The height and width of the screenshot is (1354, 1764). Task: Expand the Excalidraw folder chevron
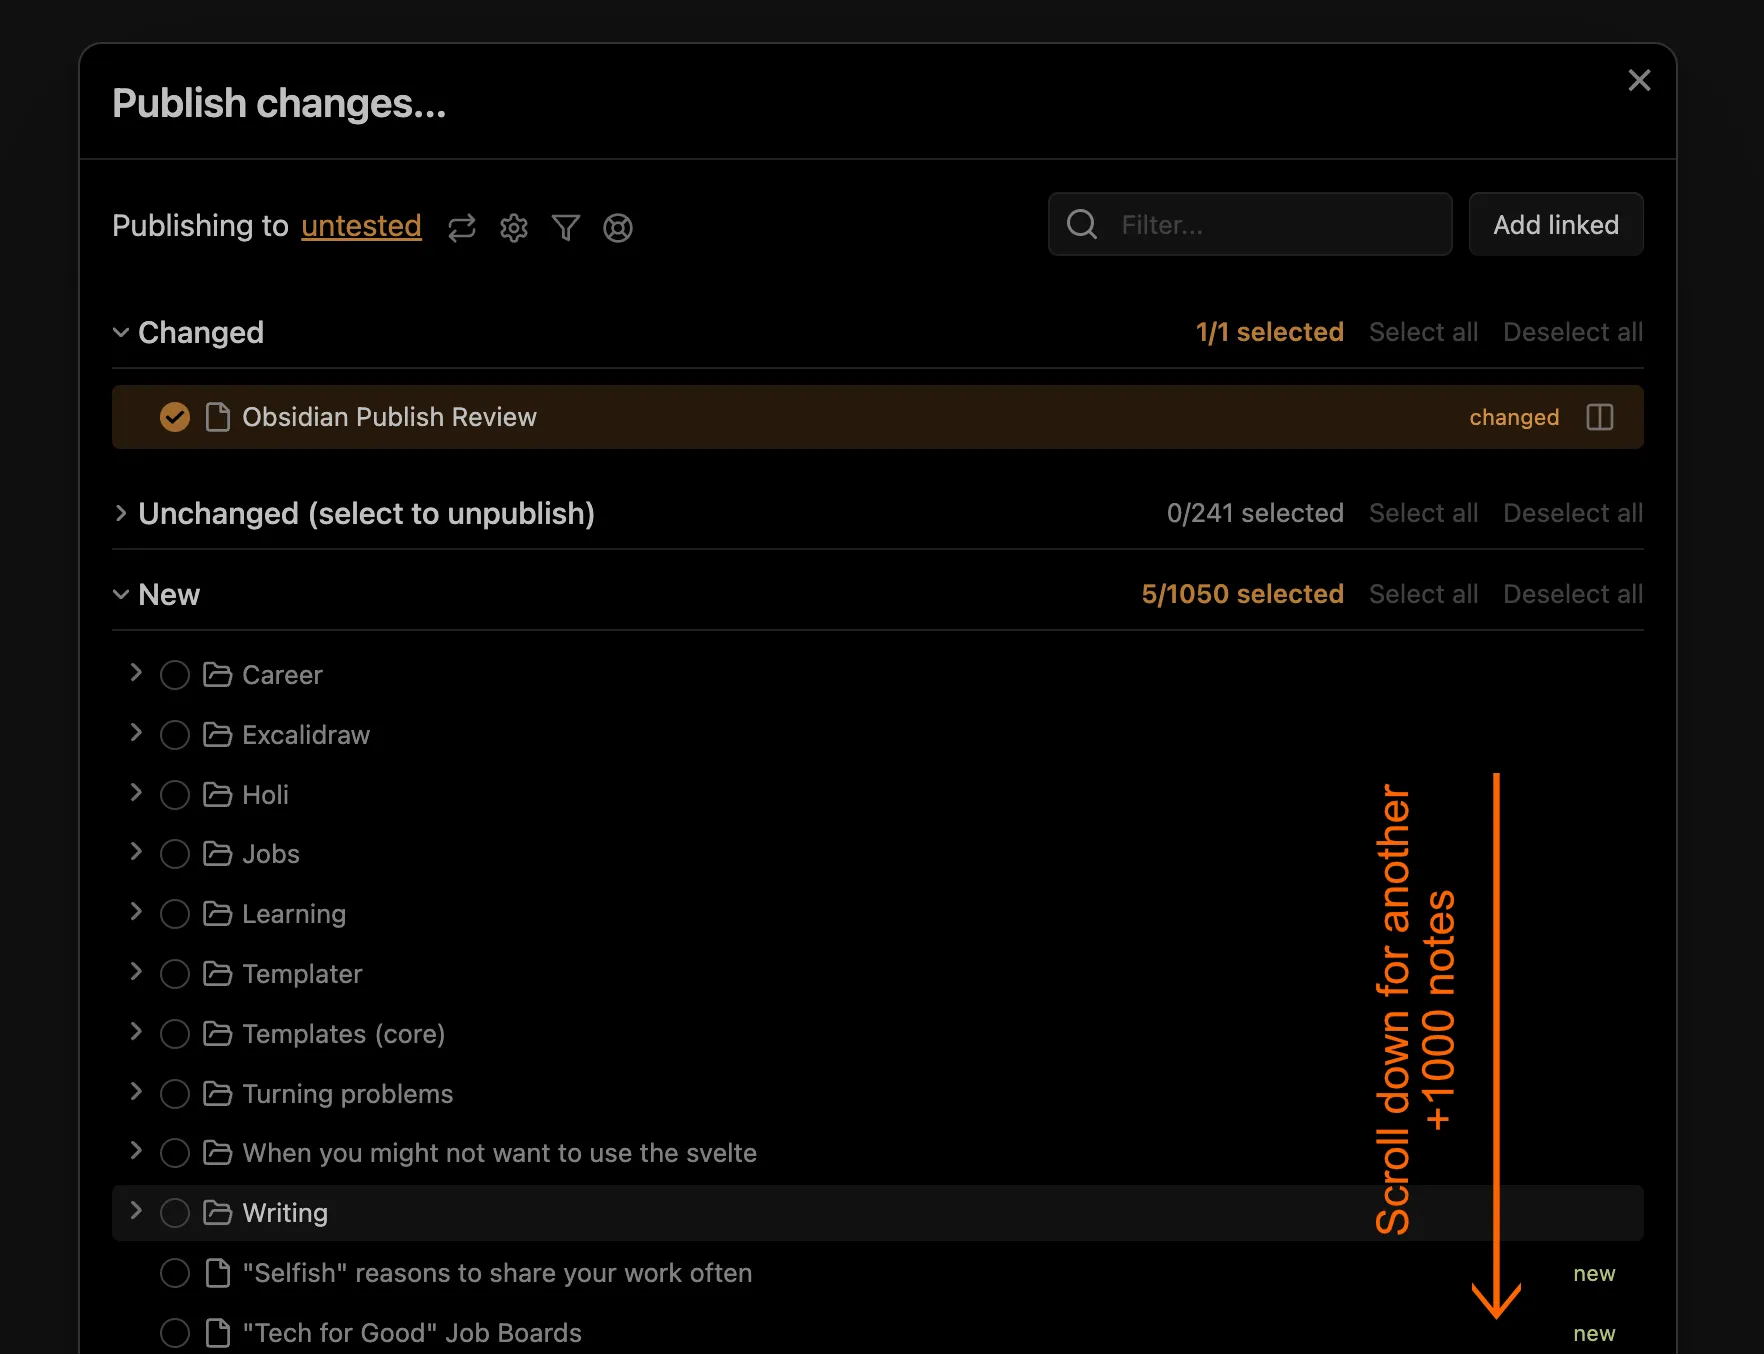[x=136, y=733]
